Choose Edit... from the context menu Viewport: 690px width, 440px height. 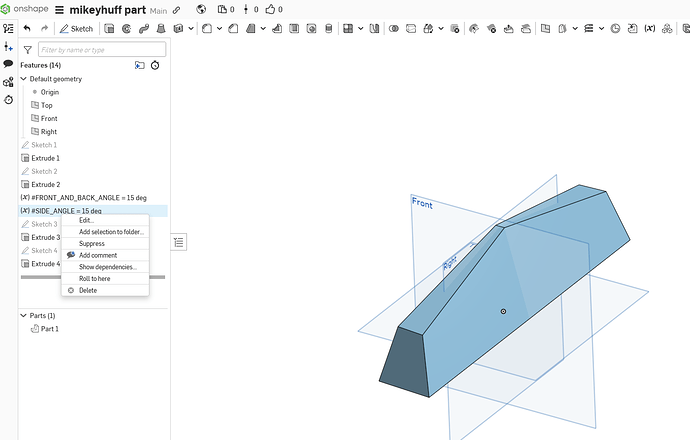click(105, 220)
